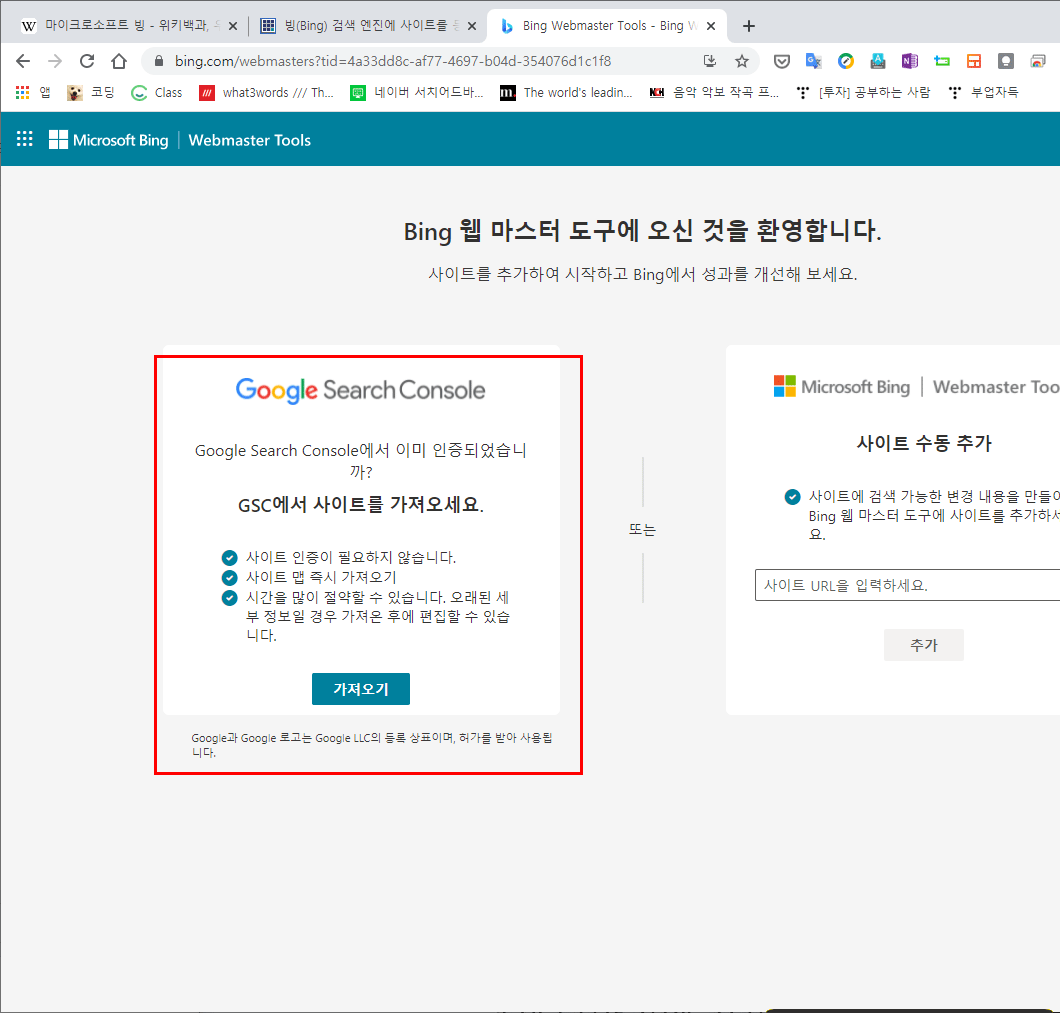Open the 음악 악보 작곡 프 bookmark

coord(714,93)
